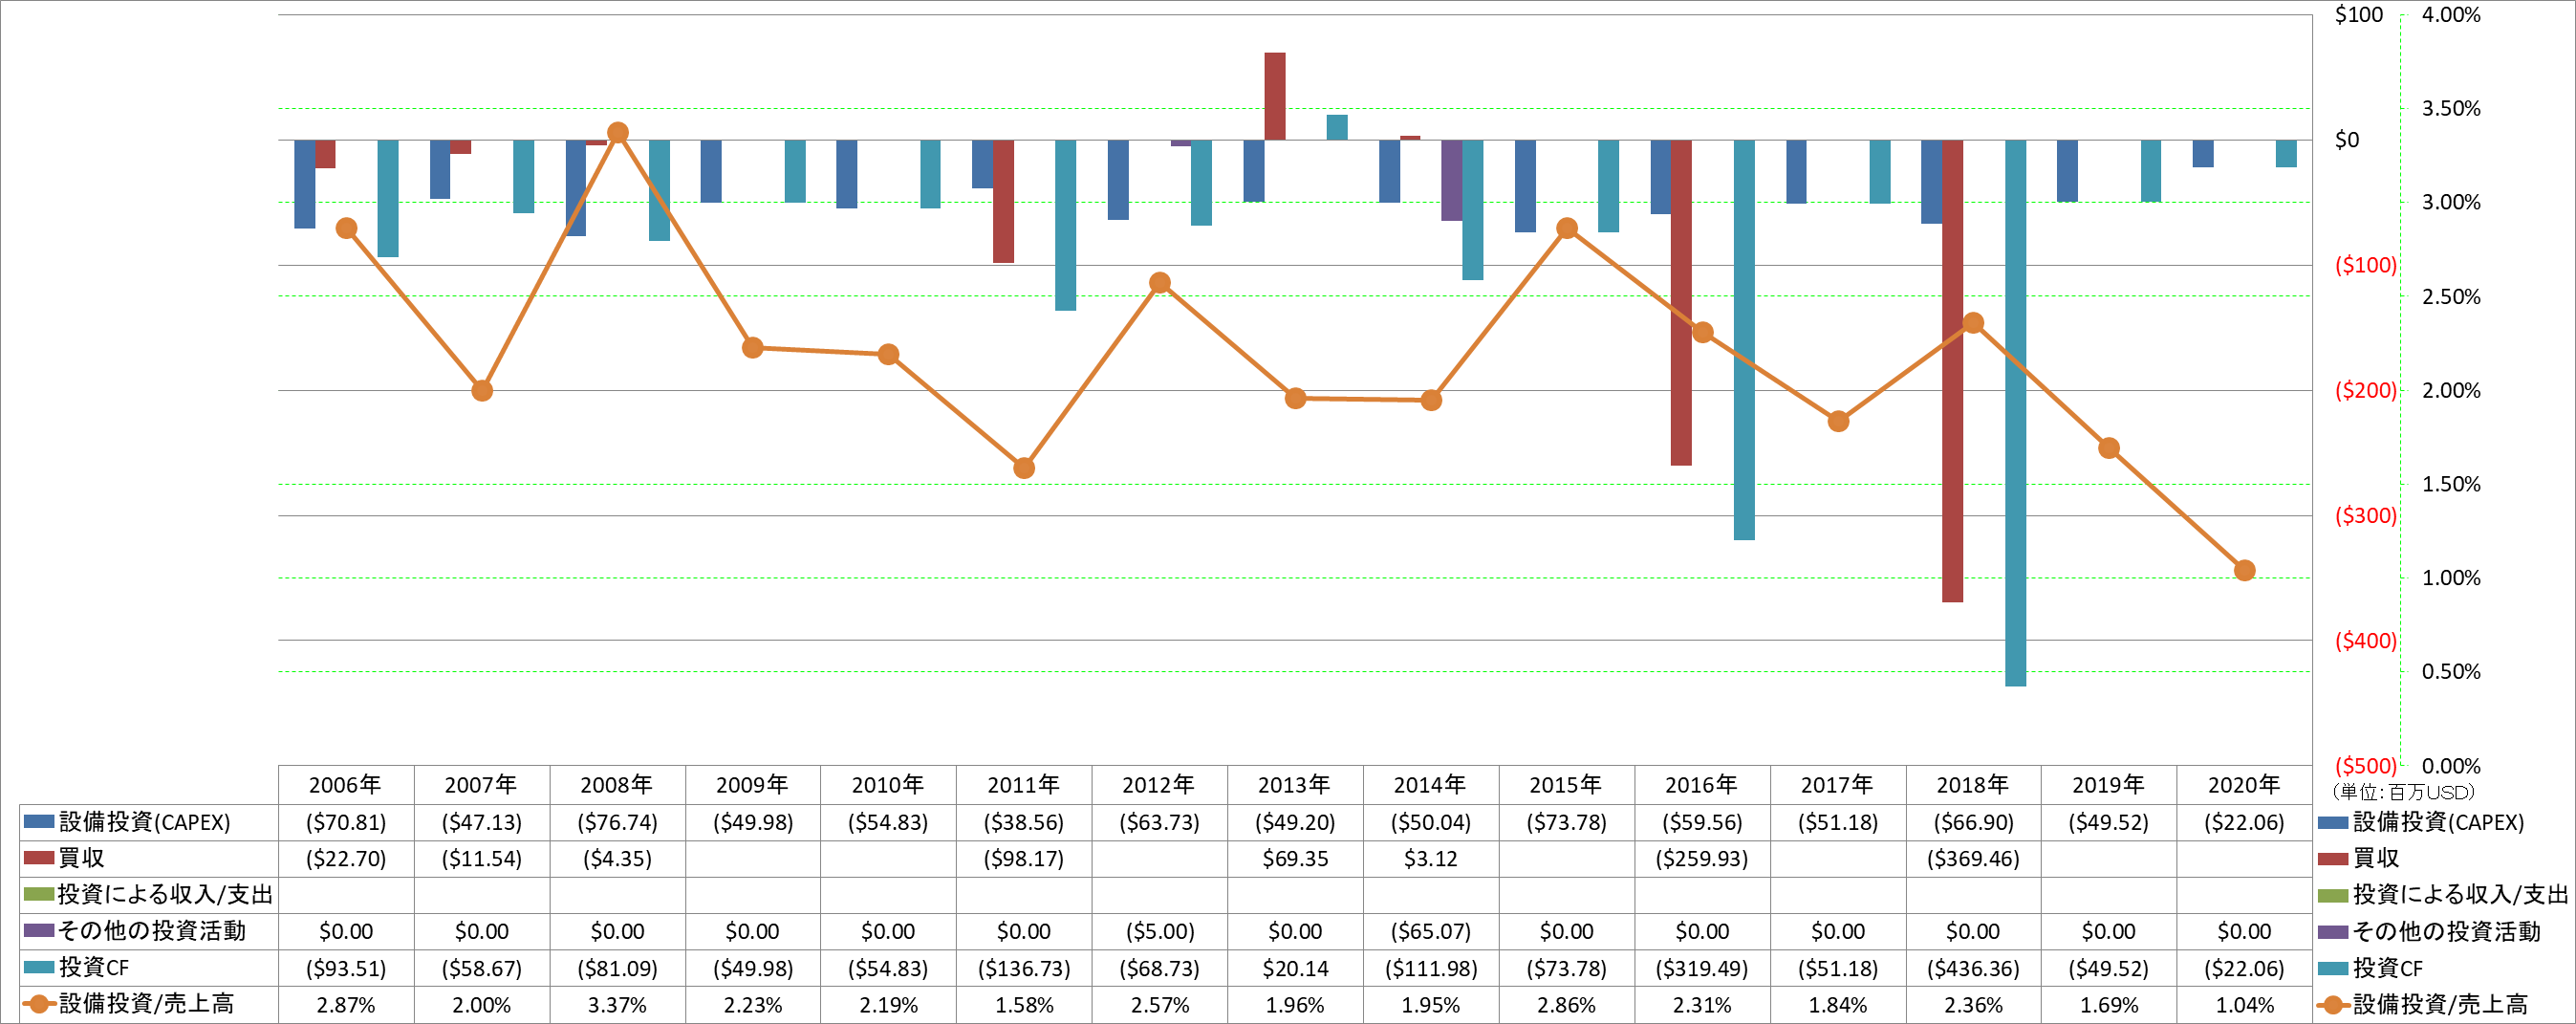Click the 2016 投資CF value ($319.49)
This screenshot has height=1024, width=2576.
(1702, 968)
